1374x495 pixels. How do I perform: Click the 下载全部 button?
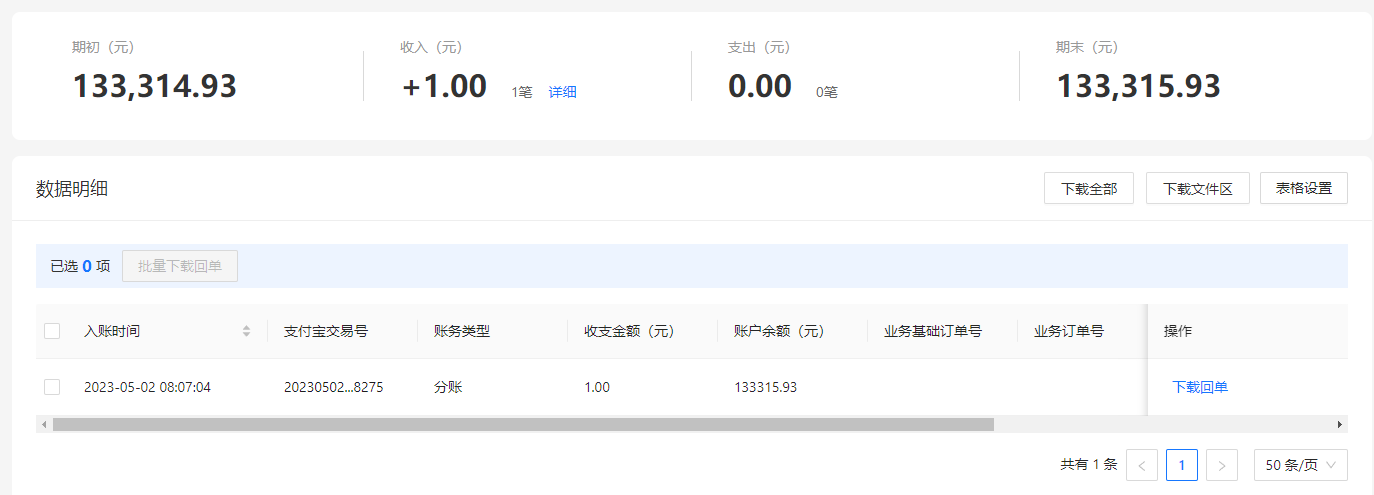coord(1089,188)
